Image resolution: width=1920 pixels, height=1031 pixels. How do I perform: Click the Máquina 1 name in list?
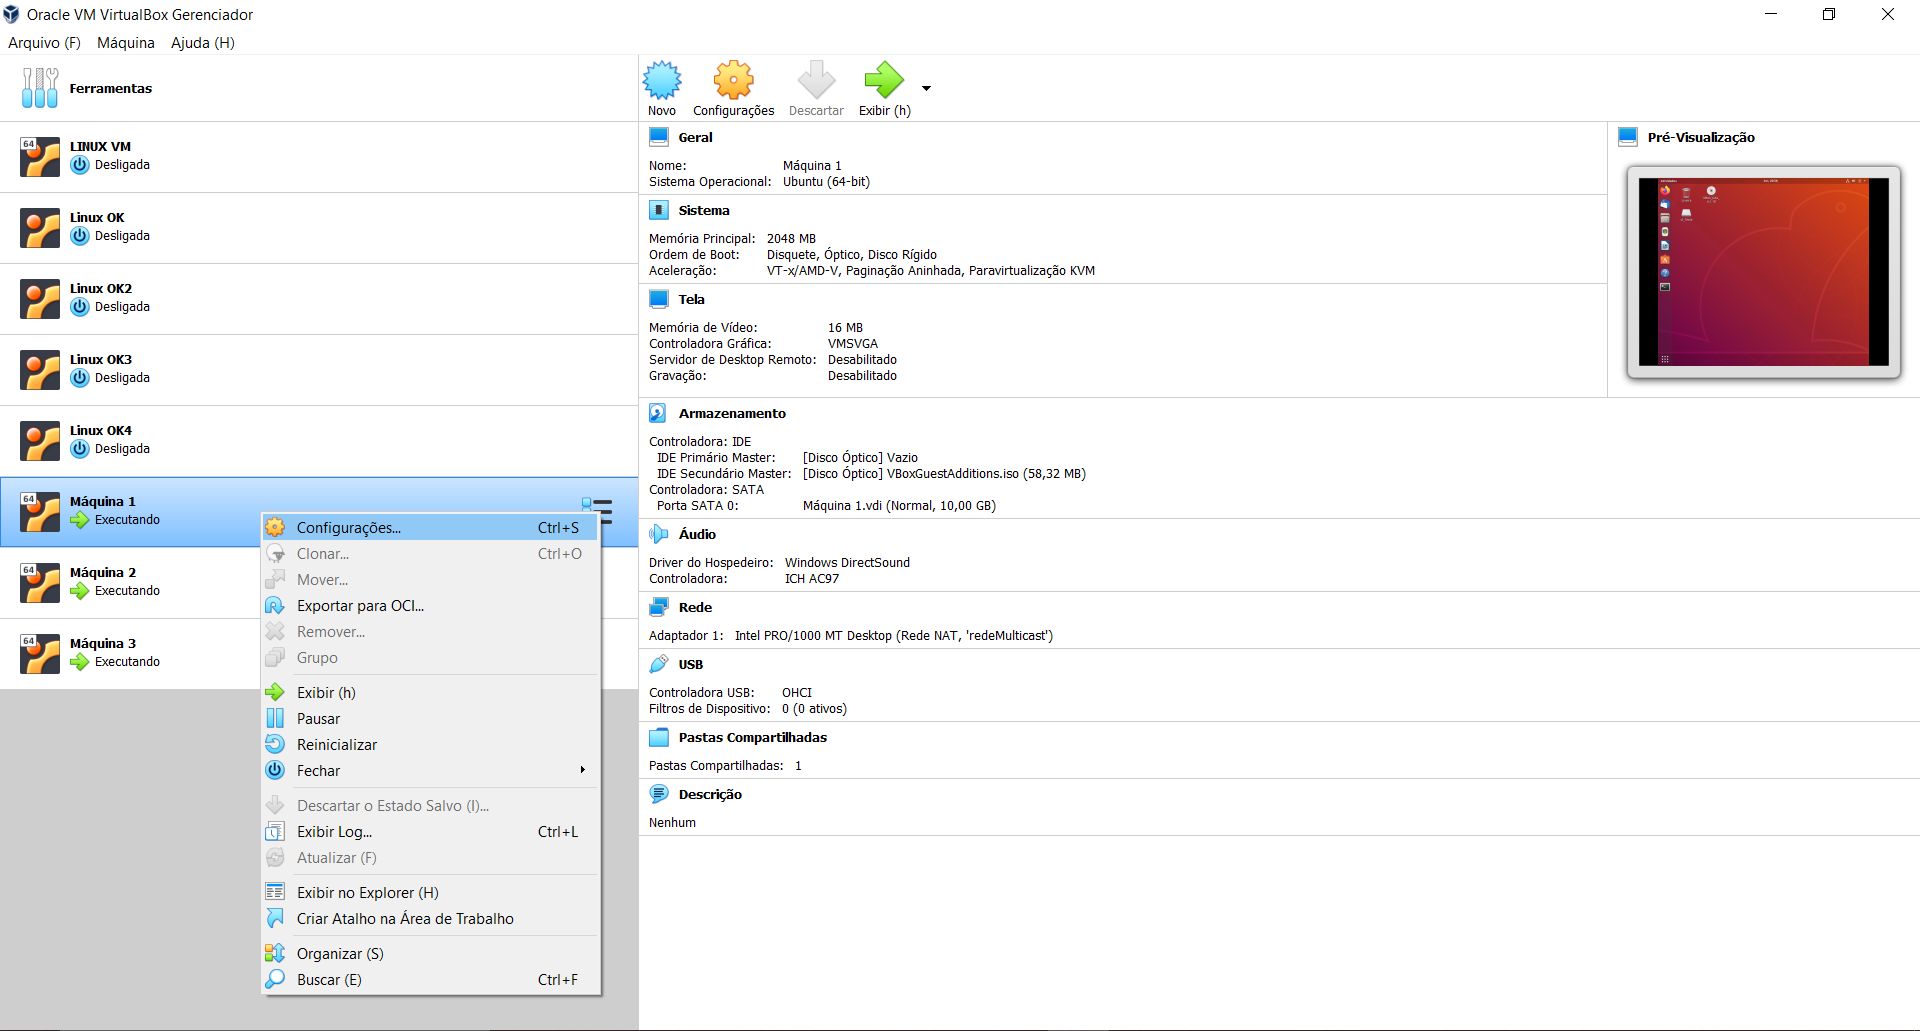(x=103, y=502)
